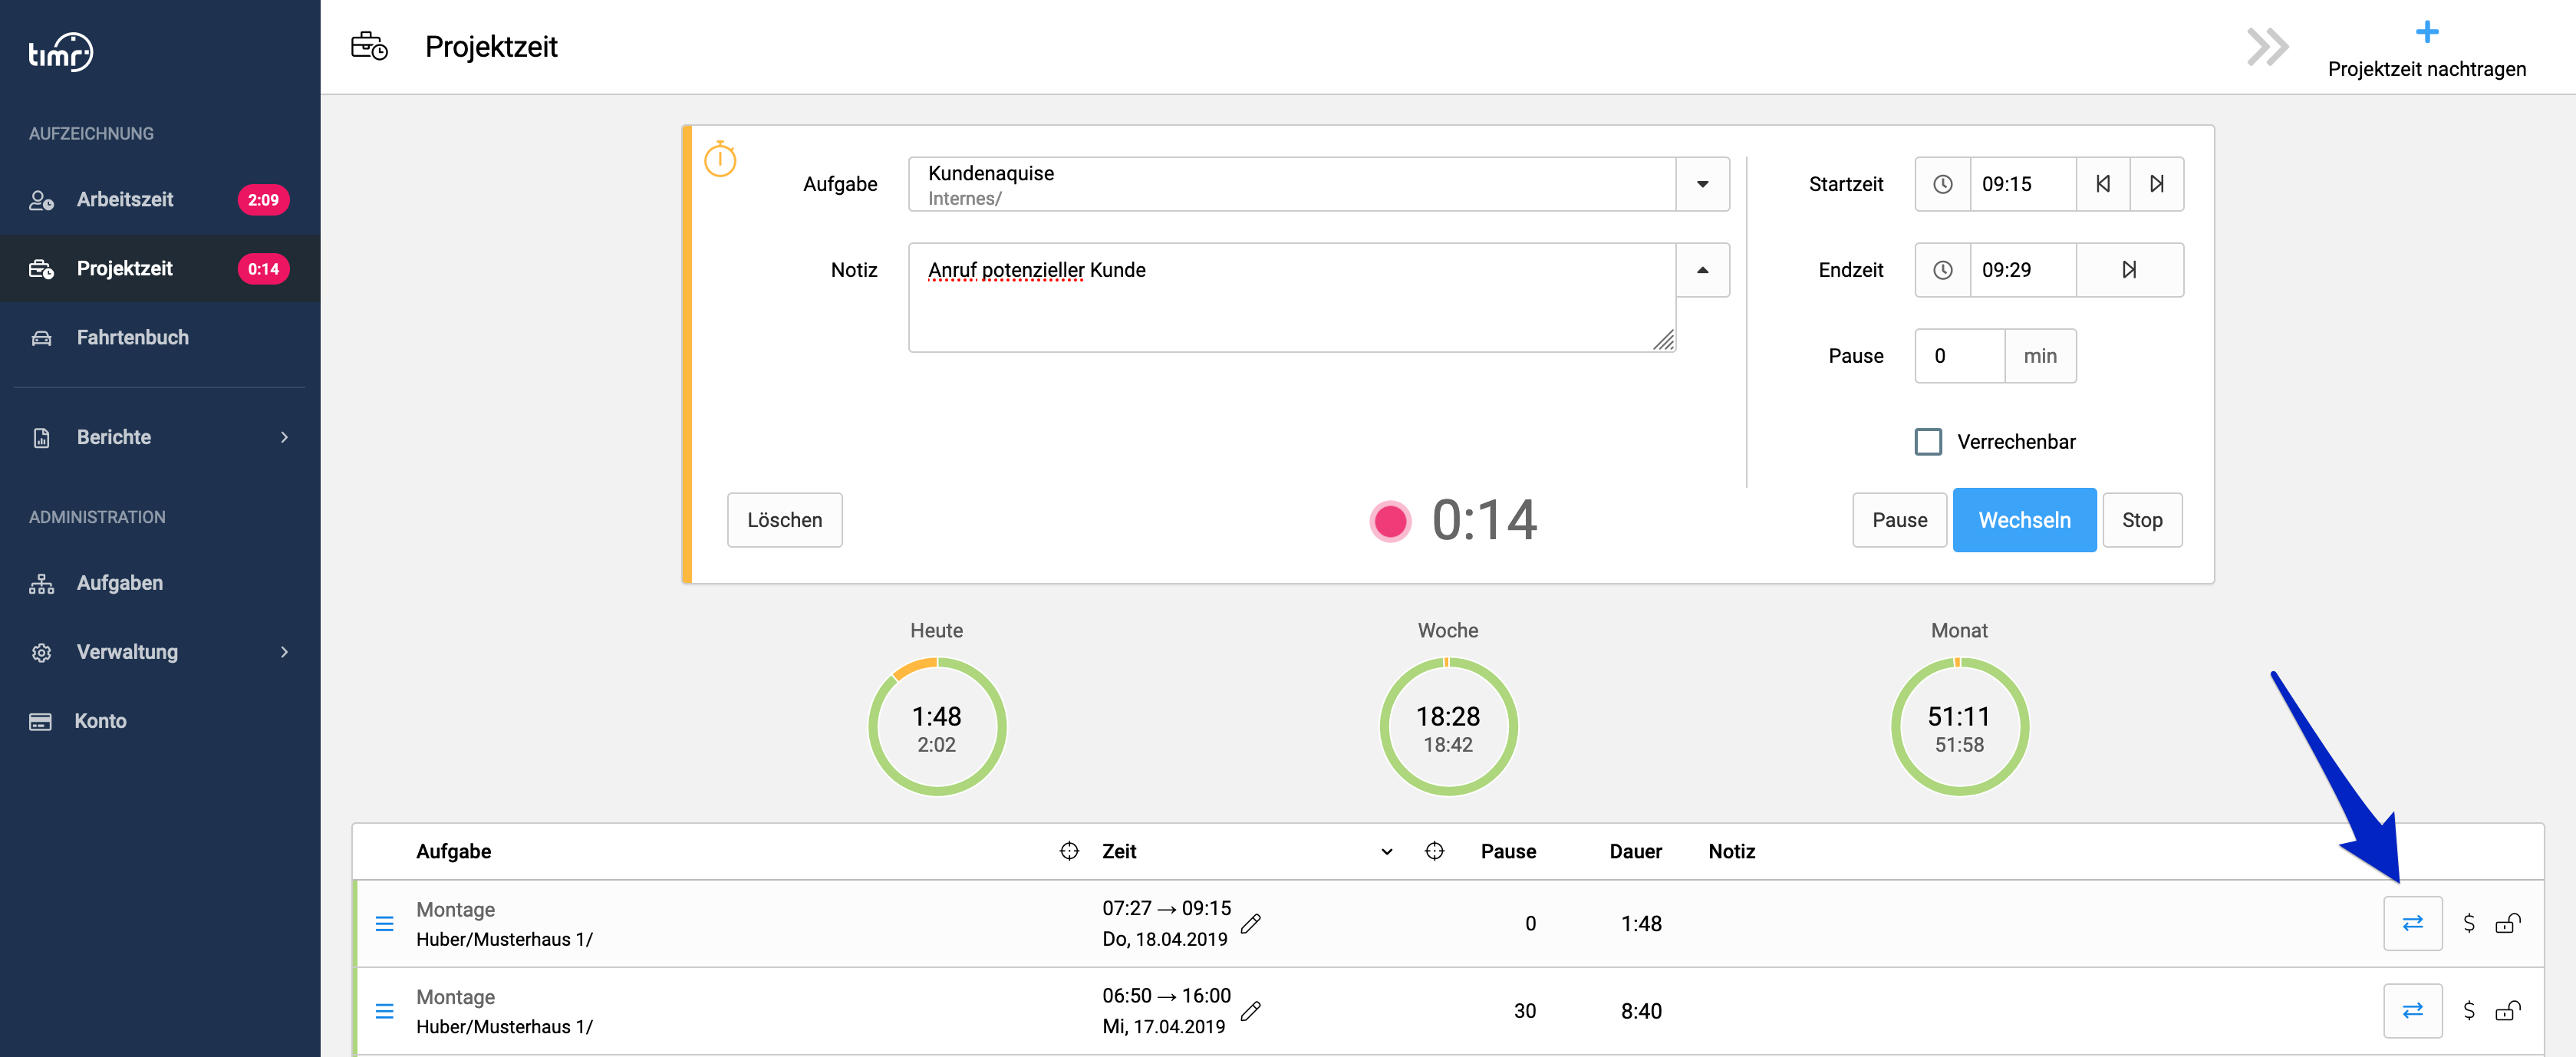
Task: Click the Berichte document icon
Action: coord(41,438)
